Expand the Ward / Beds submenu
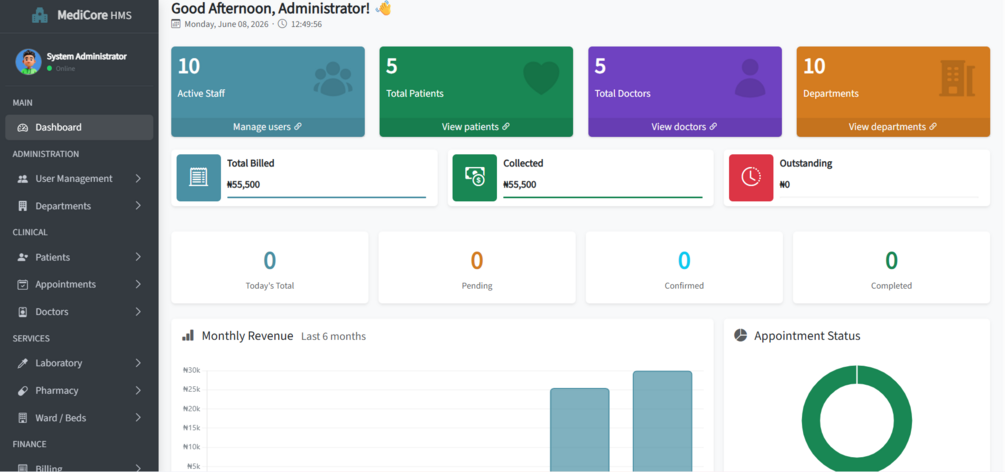 (x=138, y=417)
